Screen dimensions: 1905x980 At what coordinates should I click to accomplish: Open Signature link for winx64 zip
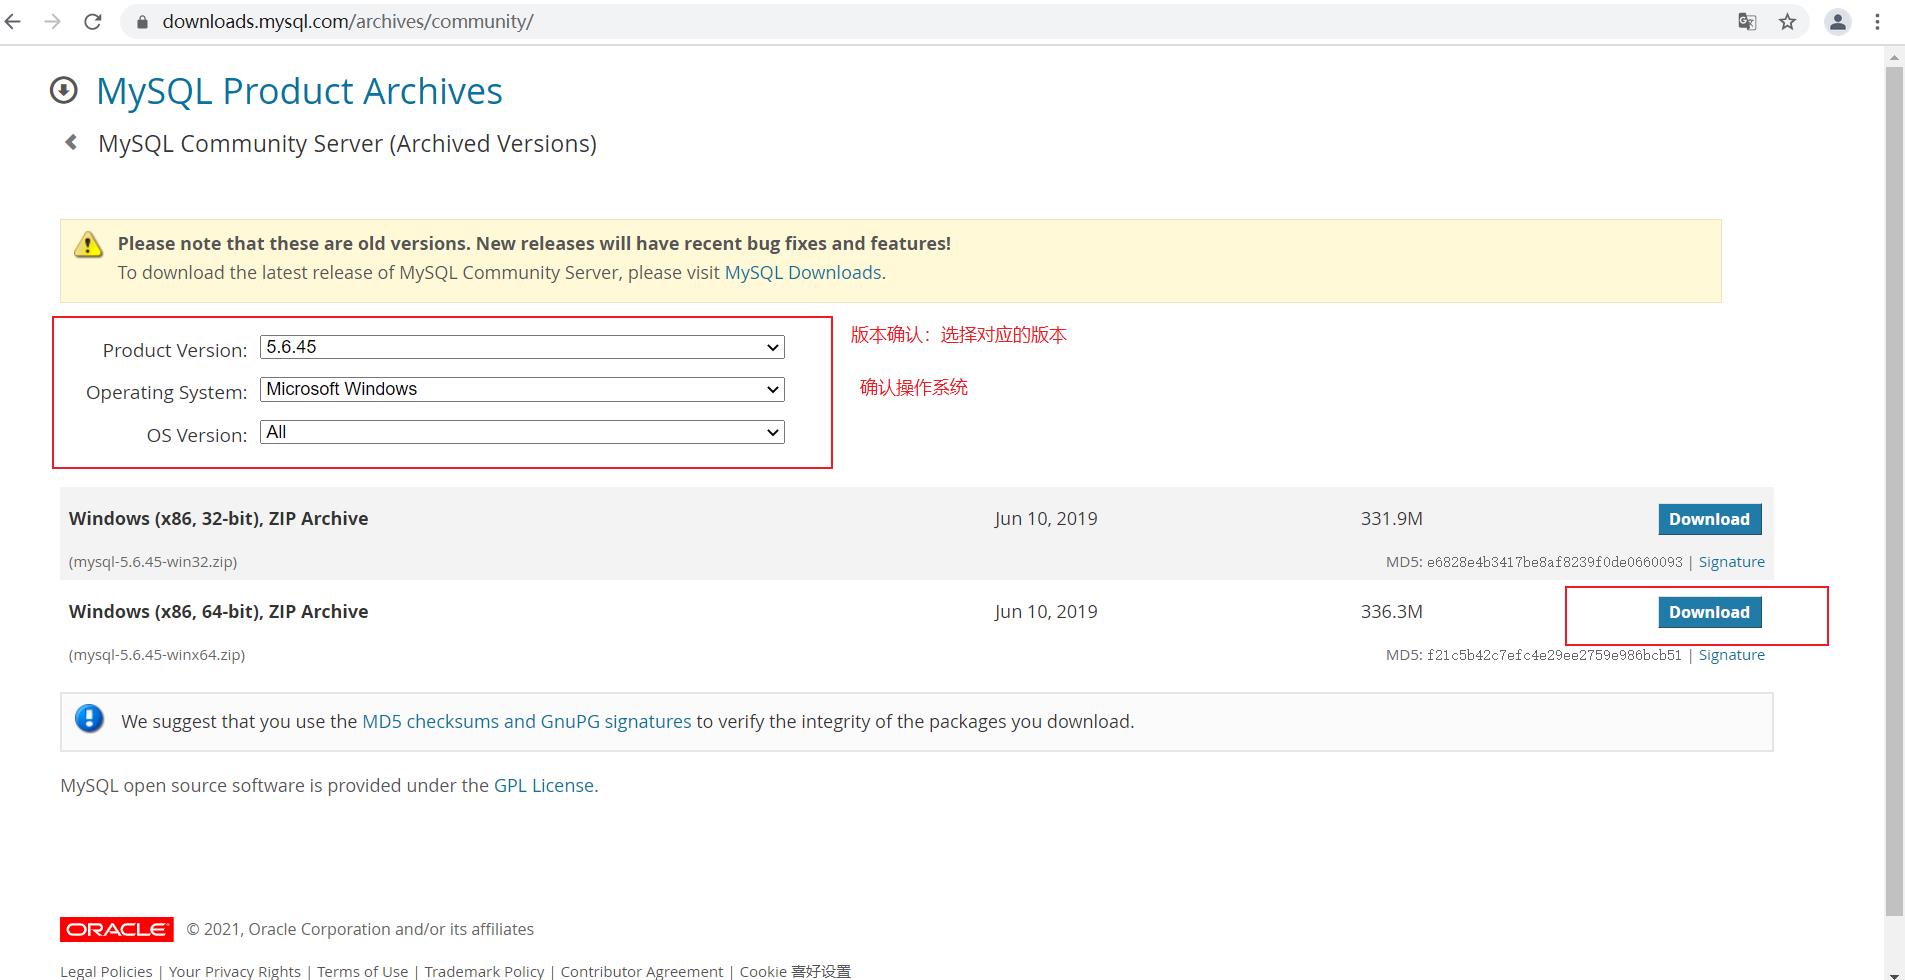click(1731, 655)
